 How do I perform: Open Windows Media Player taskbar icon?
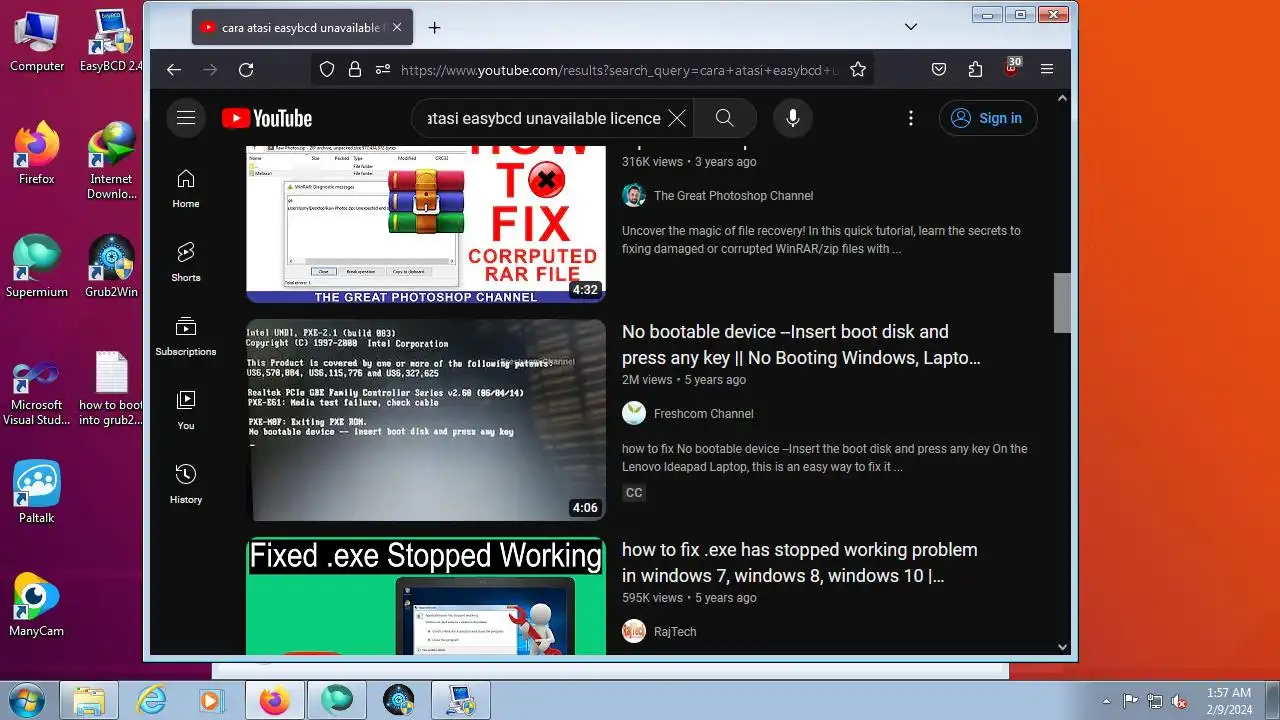(211, 700)
